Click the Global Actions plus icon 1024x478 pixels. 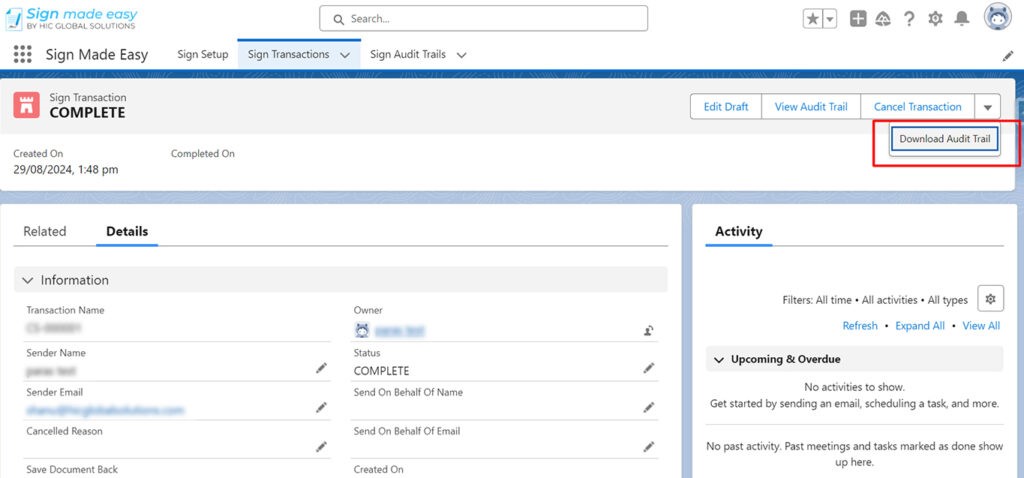pos(858,19)
